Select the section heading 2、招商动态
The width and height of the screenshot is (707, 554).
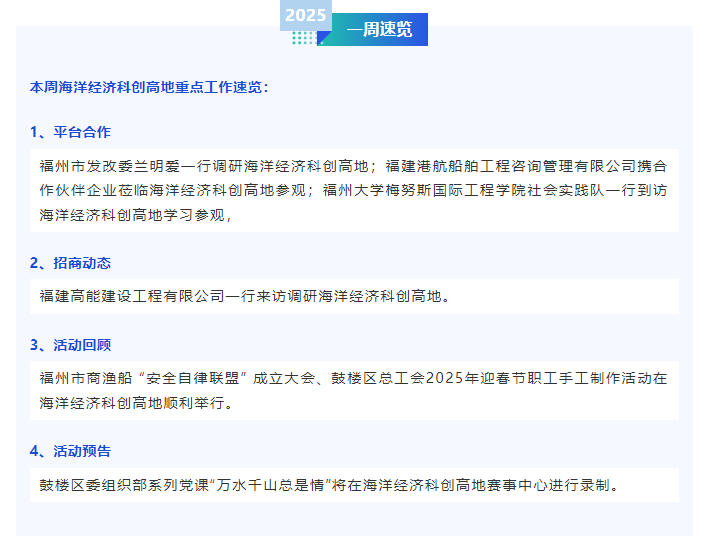pos(70,263)
